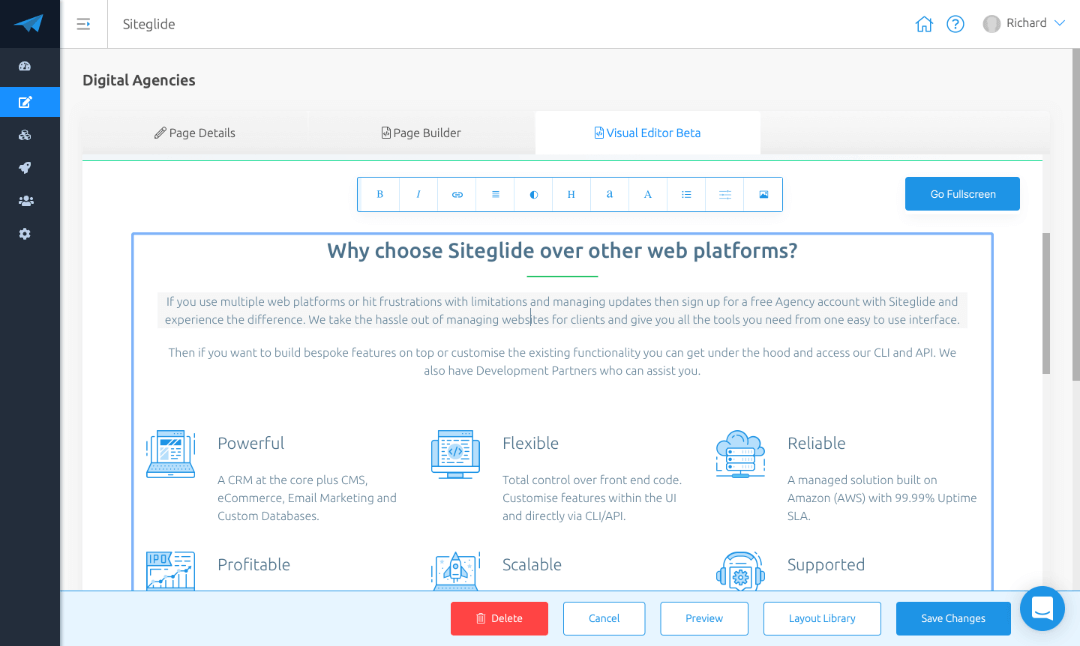
Task: Click the paragraph starting 'If you use multiple'
Action: click(x=562, y=311)
